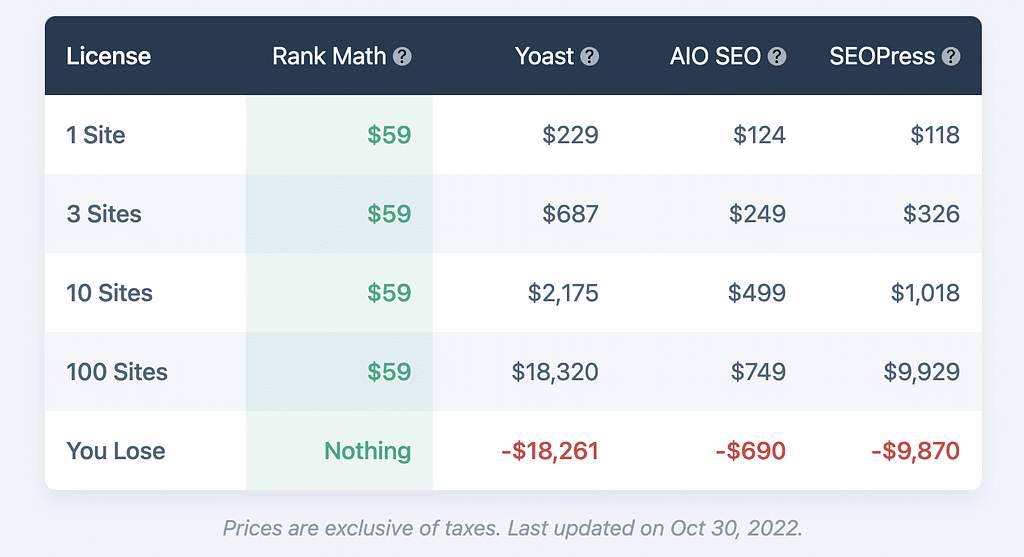Select the 1 Site row label

tap(96, 135)
